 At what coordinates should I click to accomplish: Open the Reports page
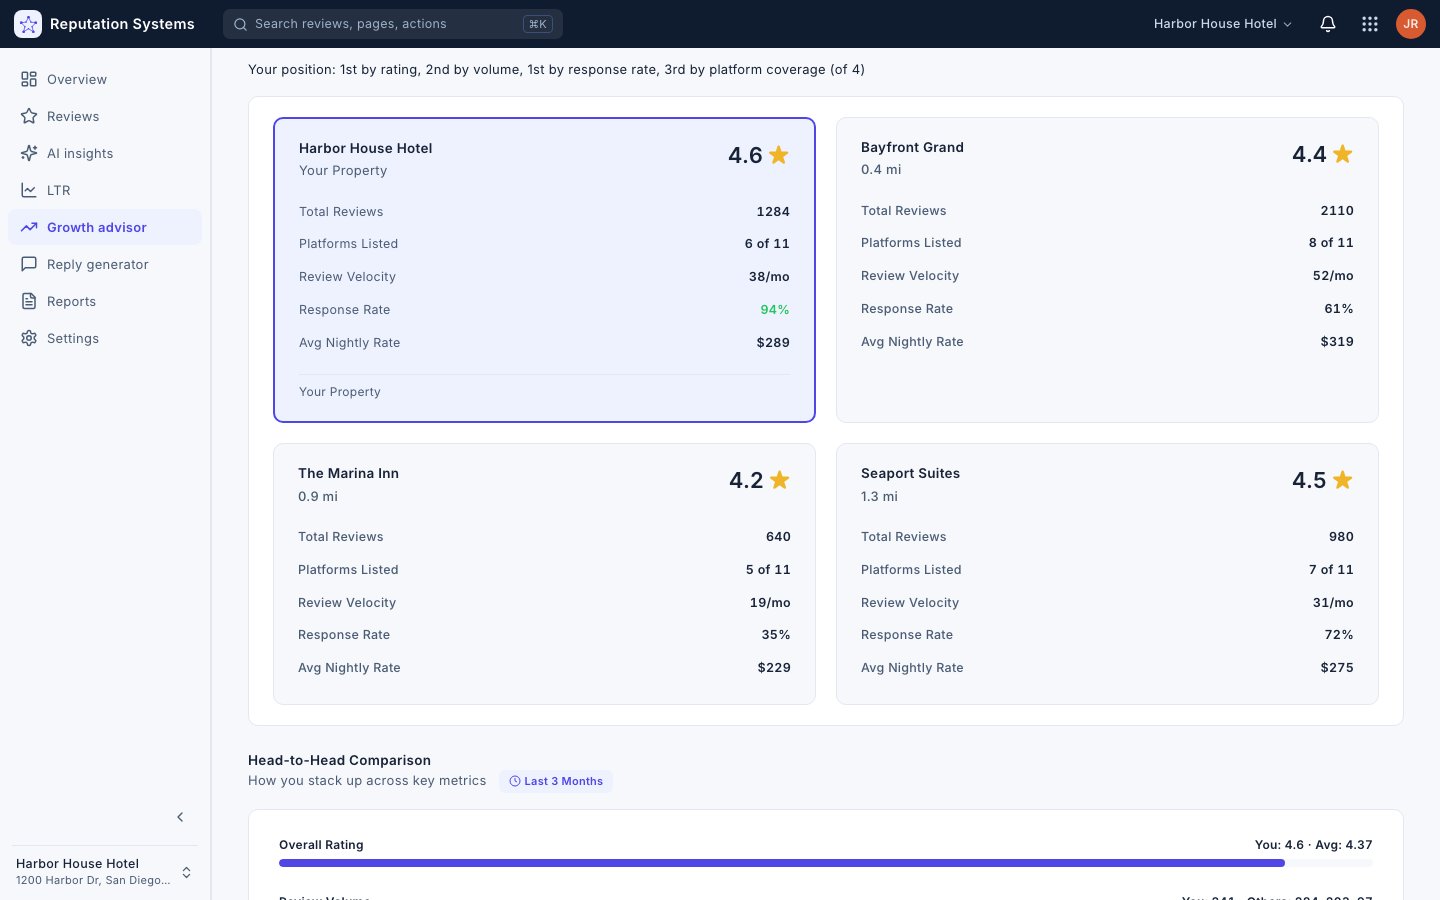pyautogui.click(x=105, y=301)
